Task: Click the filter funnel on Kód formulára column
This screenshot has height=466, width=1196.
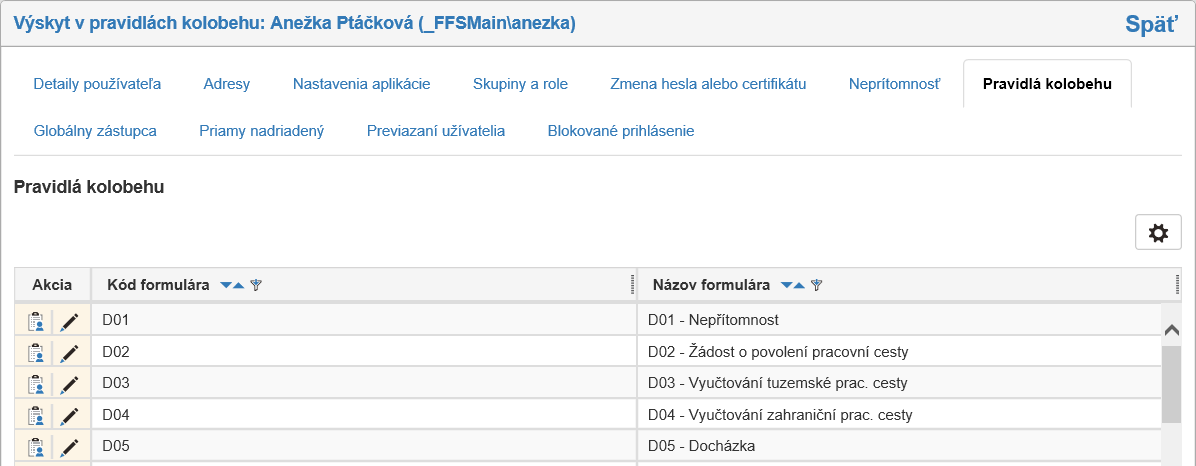Action: pos(256,286)
